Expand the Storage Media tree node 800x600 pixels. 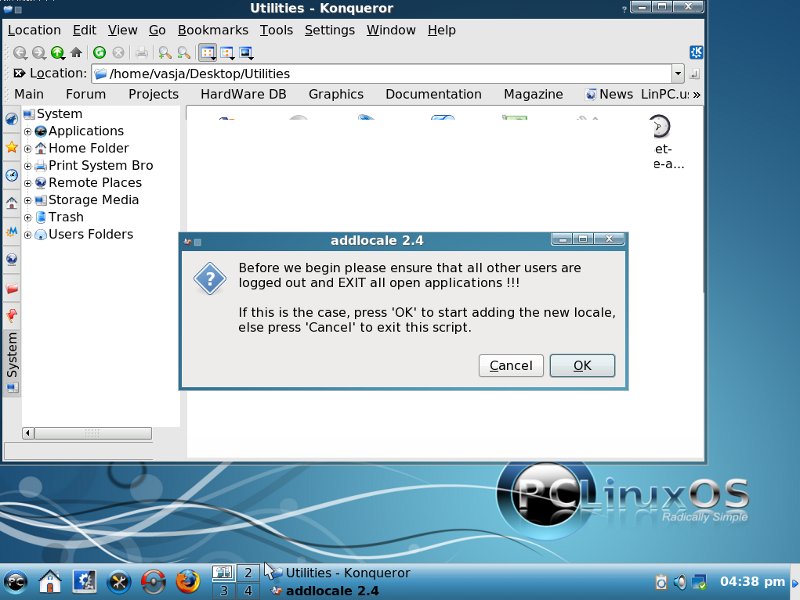pos(28,200)
